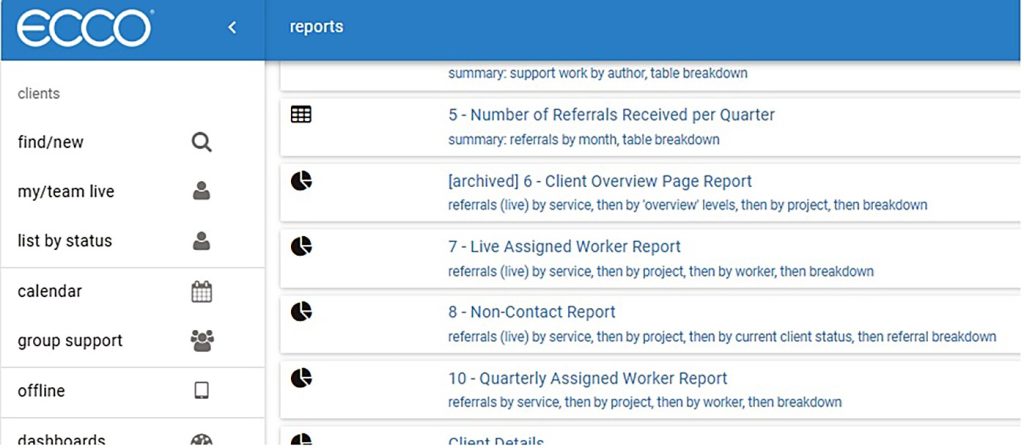Click the pie chart icon for Non-Contact Report

coord(301,312)
